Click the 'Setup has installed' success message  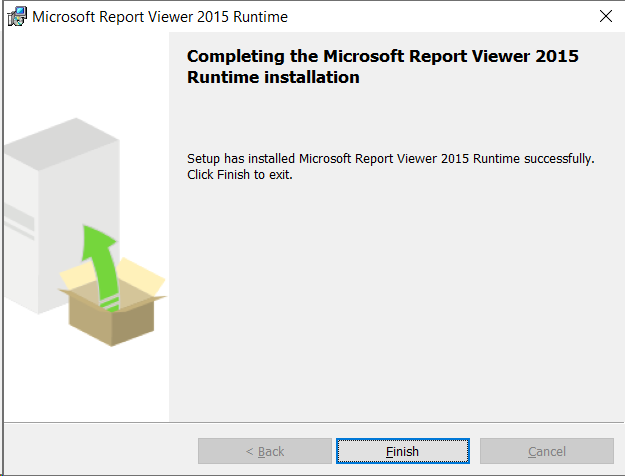point(390,159)
